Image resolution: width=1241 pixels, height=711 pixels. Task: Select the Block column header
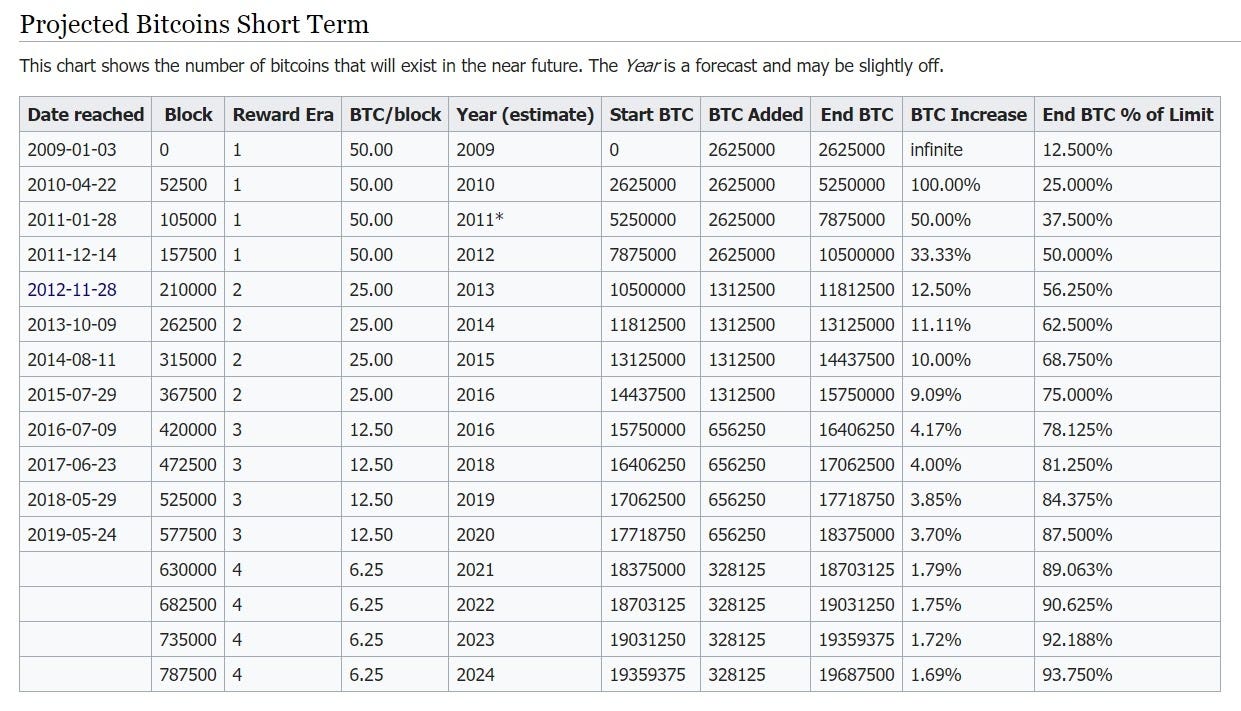coord(188,115)
